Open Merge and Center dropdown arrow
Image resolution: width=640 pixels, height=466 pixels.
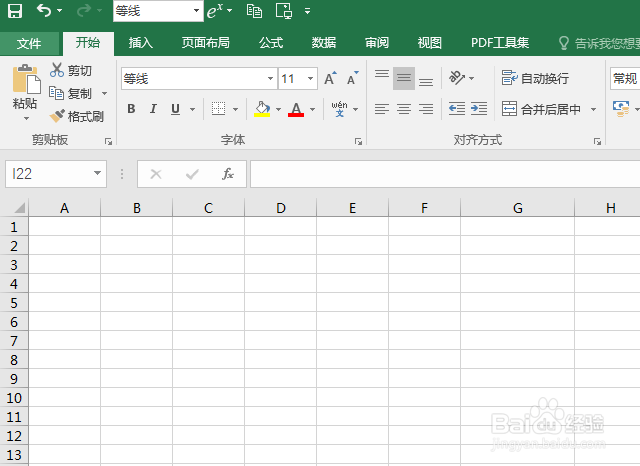(593, 109)
